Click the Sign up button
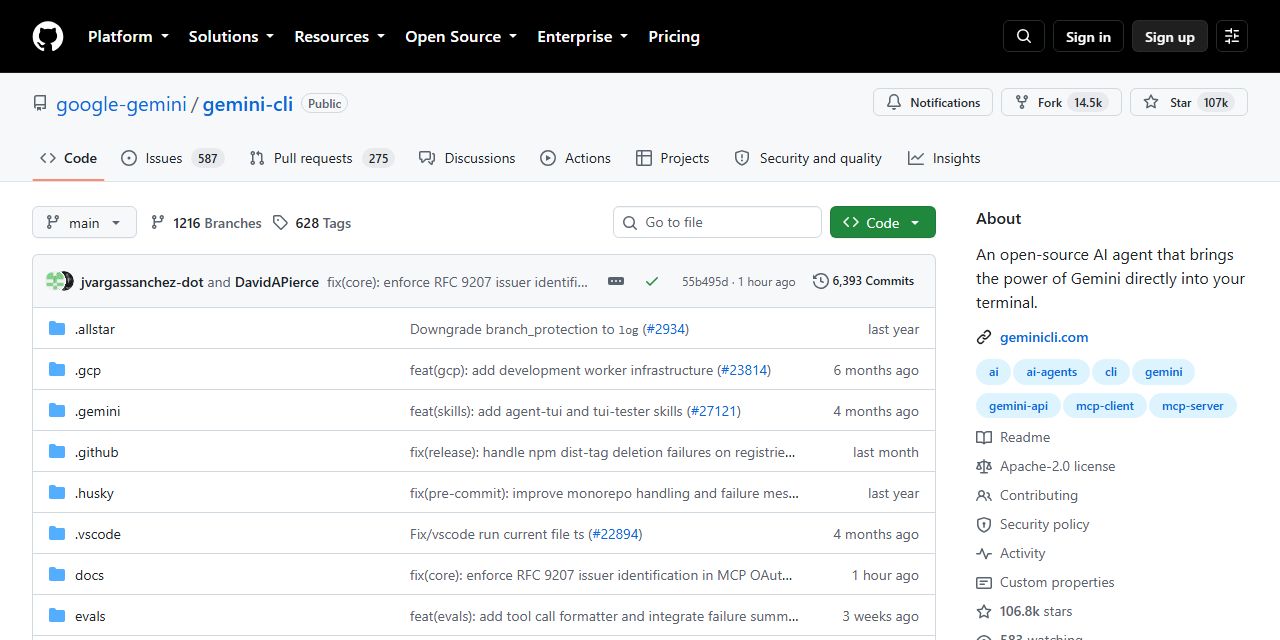The image size is (1280, 640). click(x=1170, y=36)
